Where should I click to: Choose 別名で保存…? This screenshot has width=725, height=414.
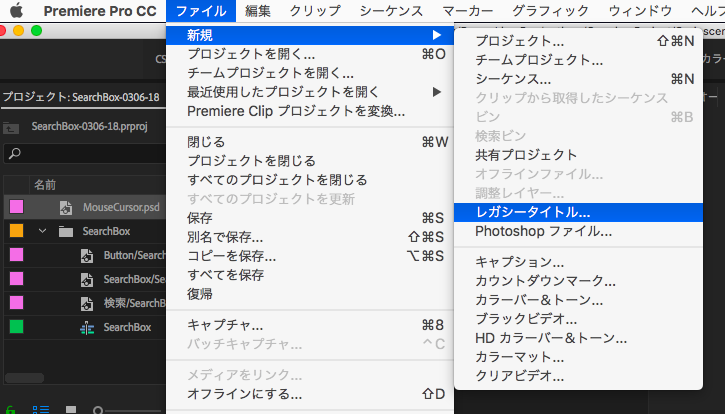(310, 237)
